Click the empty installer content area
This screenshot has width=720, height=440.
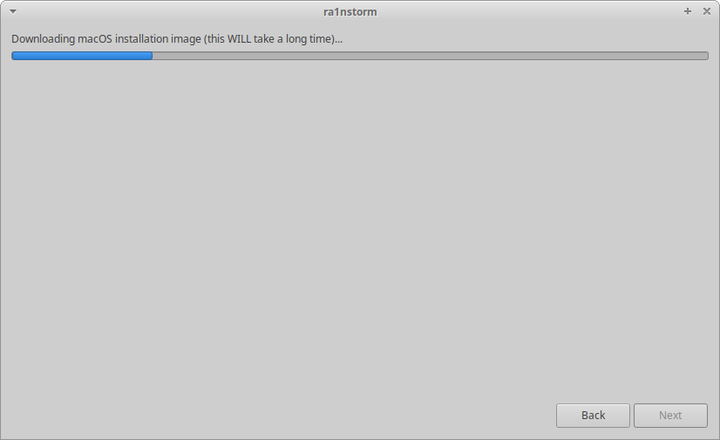tap(360, 230)
